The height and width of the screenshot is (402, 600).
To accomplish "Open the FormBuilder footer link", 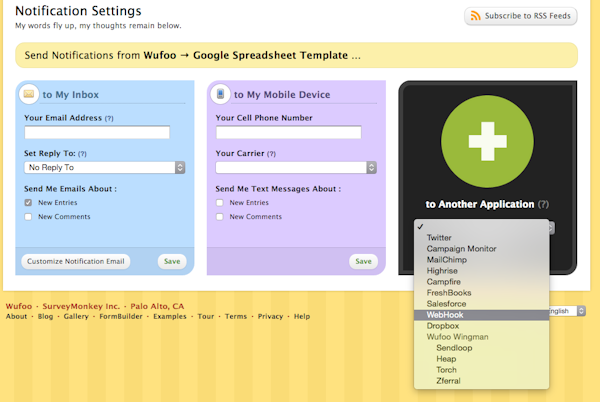I will (121, 317).
